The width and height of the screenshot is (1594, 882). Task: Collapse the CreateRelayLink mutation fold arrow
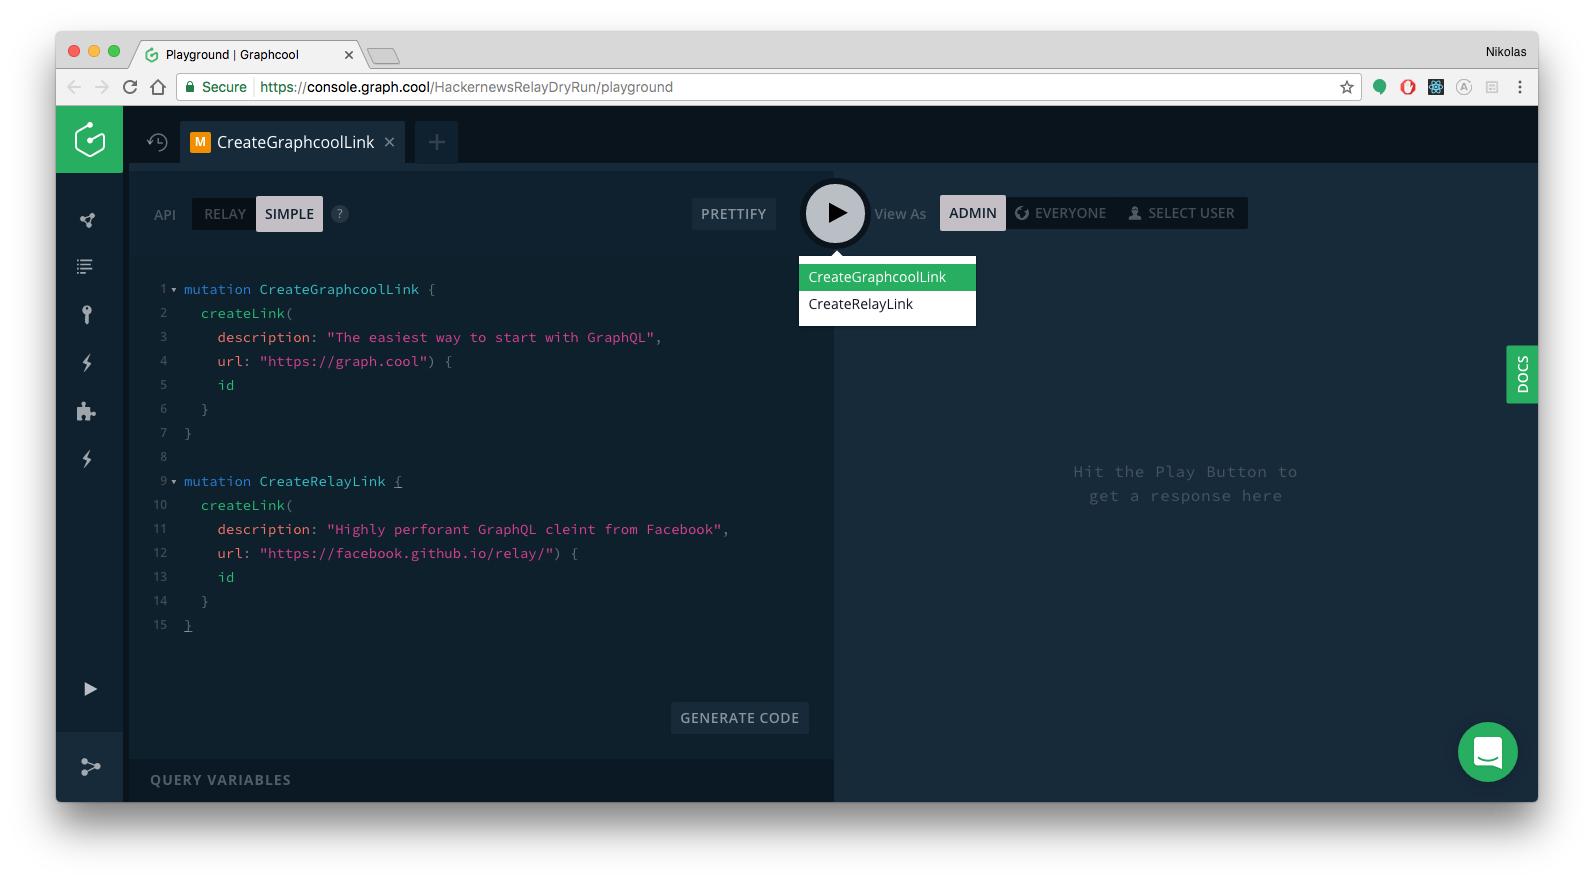(174, 482)
